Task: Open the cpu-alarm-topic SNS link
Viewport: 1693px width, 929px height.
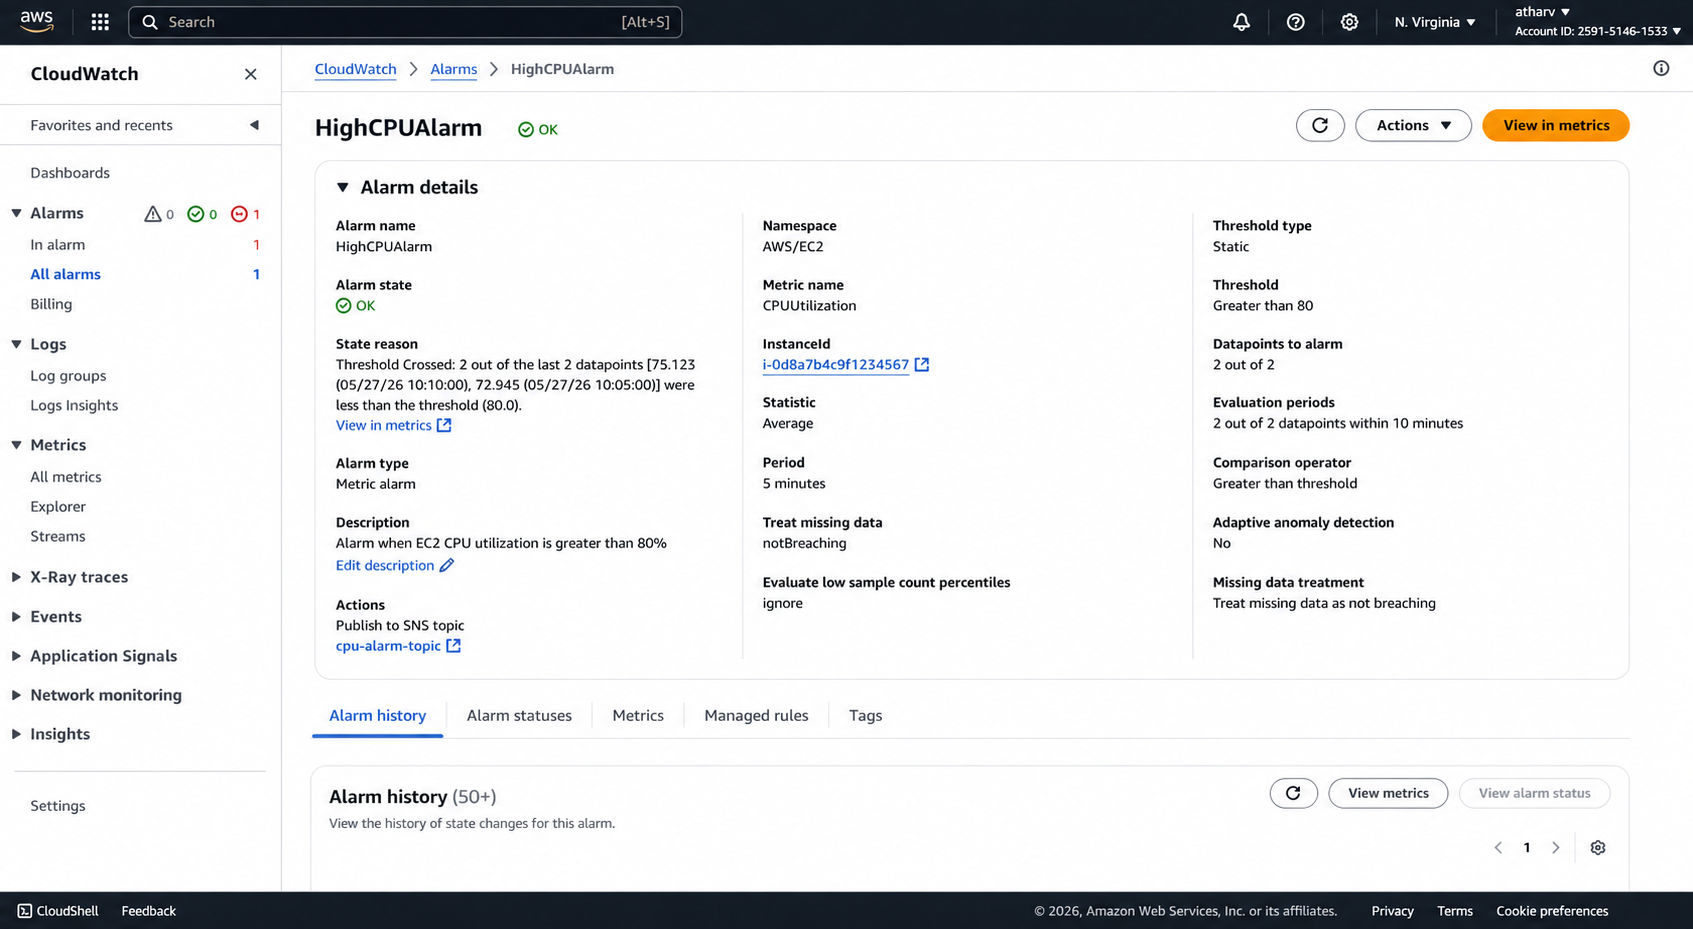Action: (388, 646)
